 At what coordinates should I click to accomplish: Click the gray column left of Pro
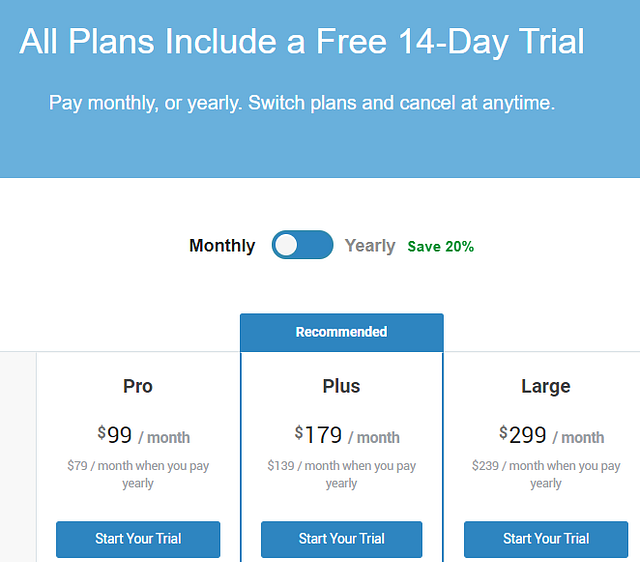tap(18, 456)
